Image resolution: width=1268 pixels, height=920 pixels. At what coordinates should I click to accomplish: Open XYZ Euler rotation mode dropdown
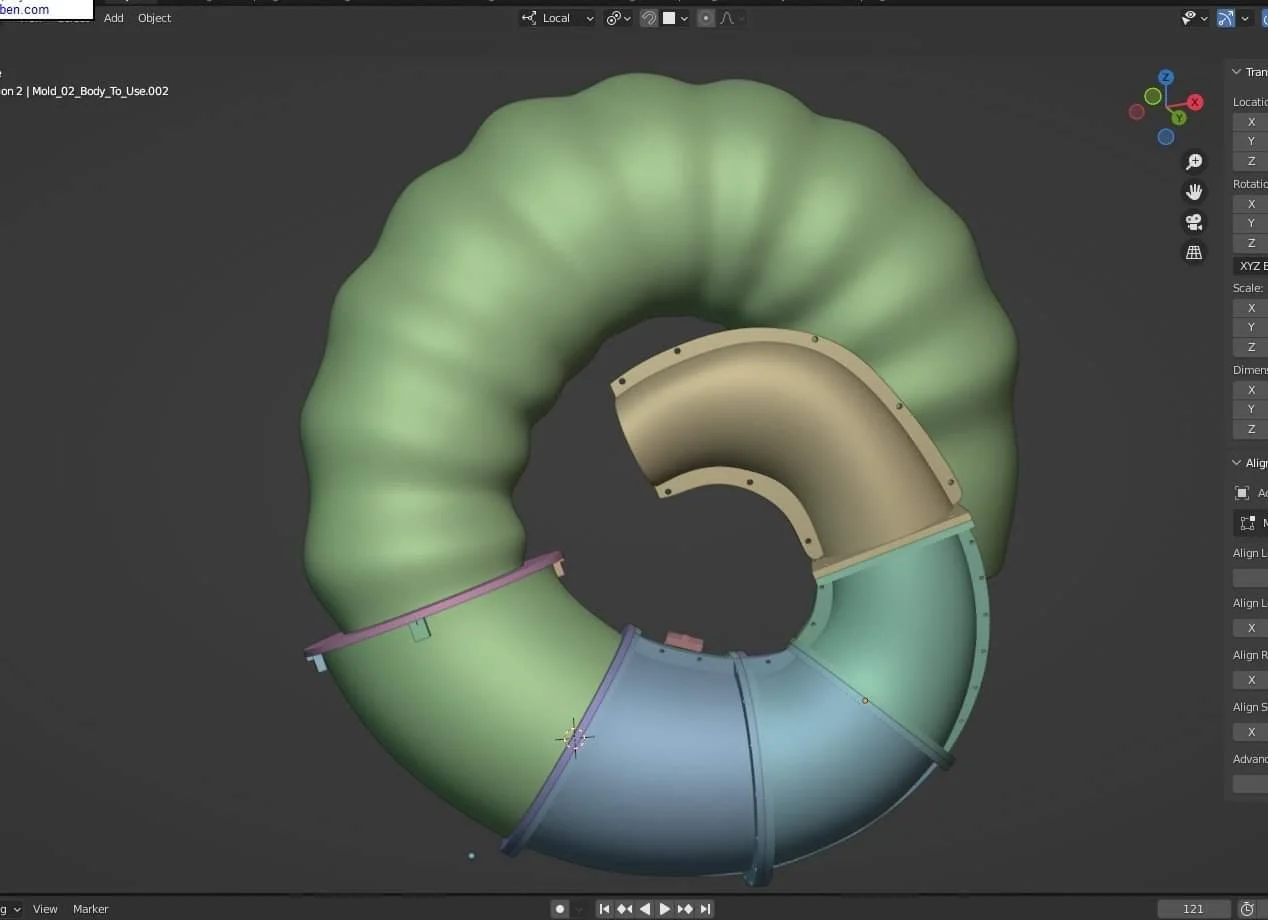point(1250,266)
